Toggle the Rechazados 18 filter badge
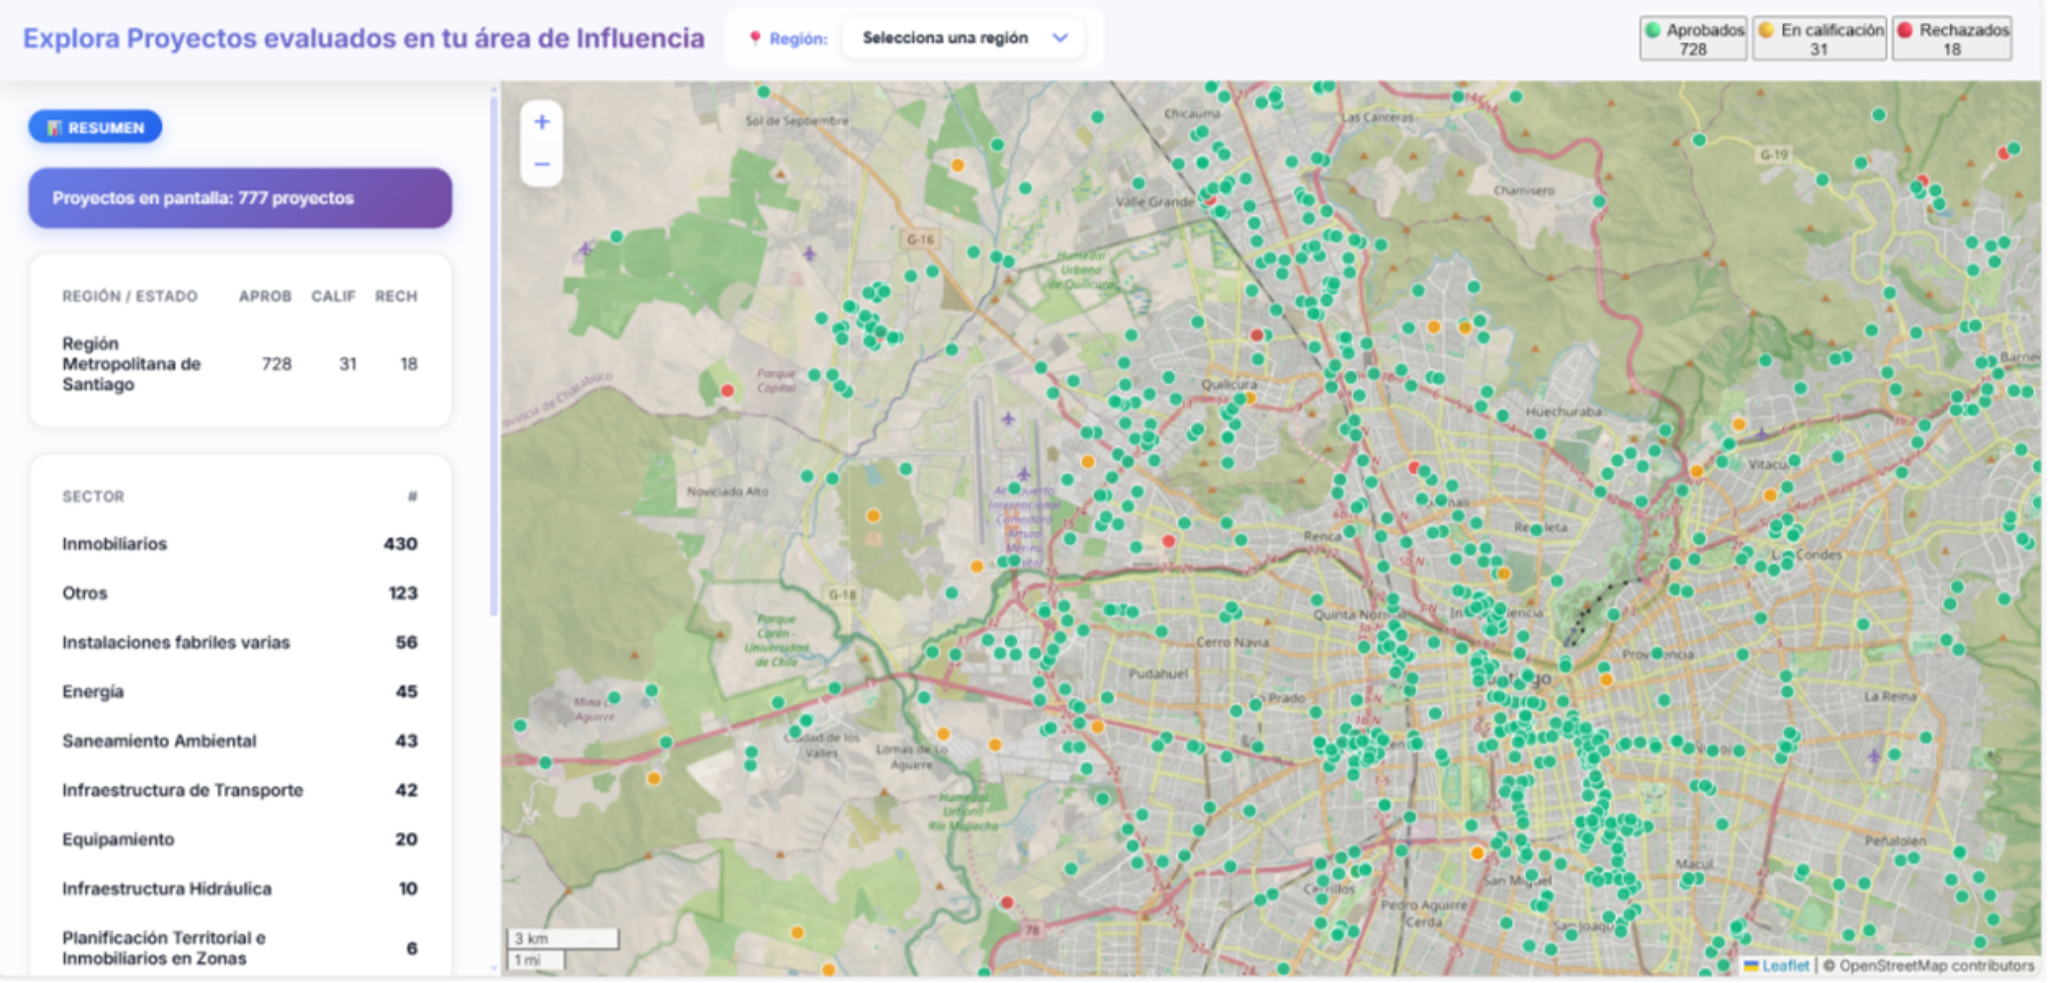 (x=1951, y=39)
